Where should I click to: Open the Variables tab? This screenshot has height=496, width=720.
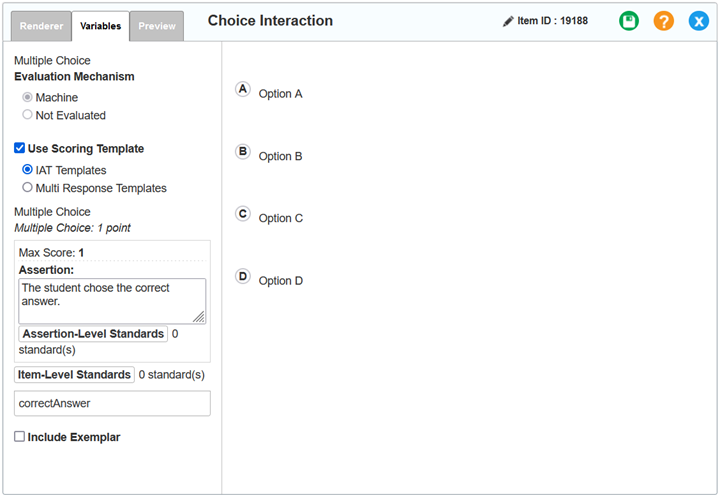[100, 26]
